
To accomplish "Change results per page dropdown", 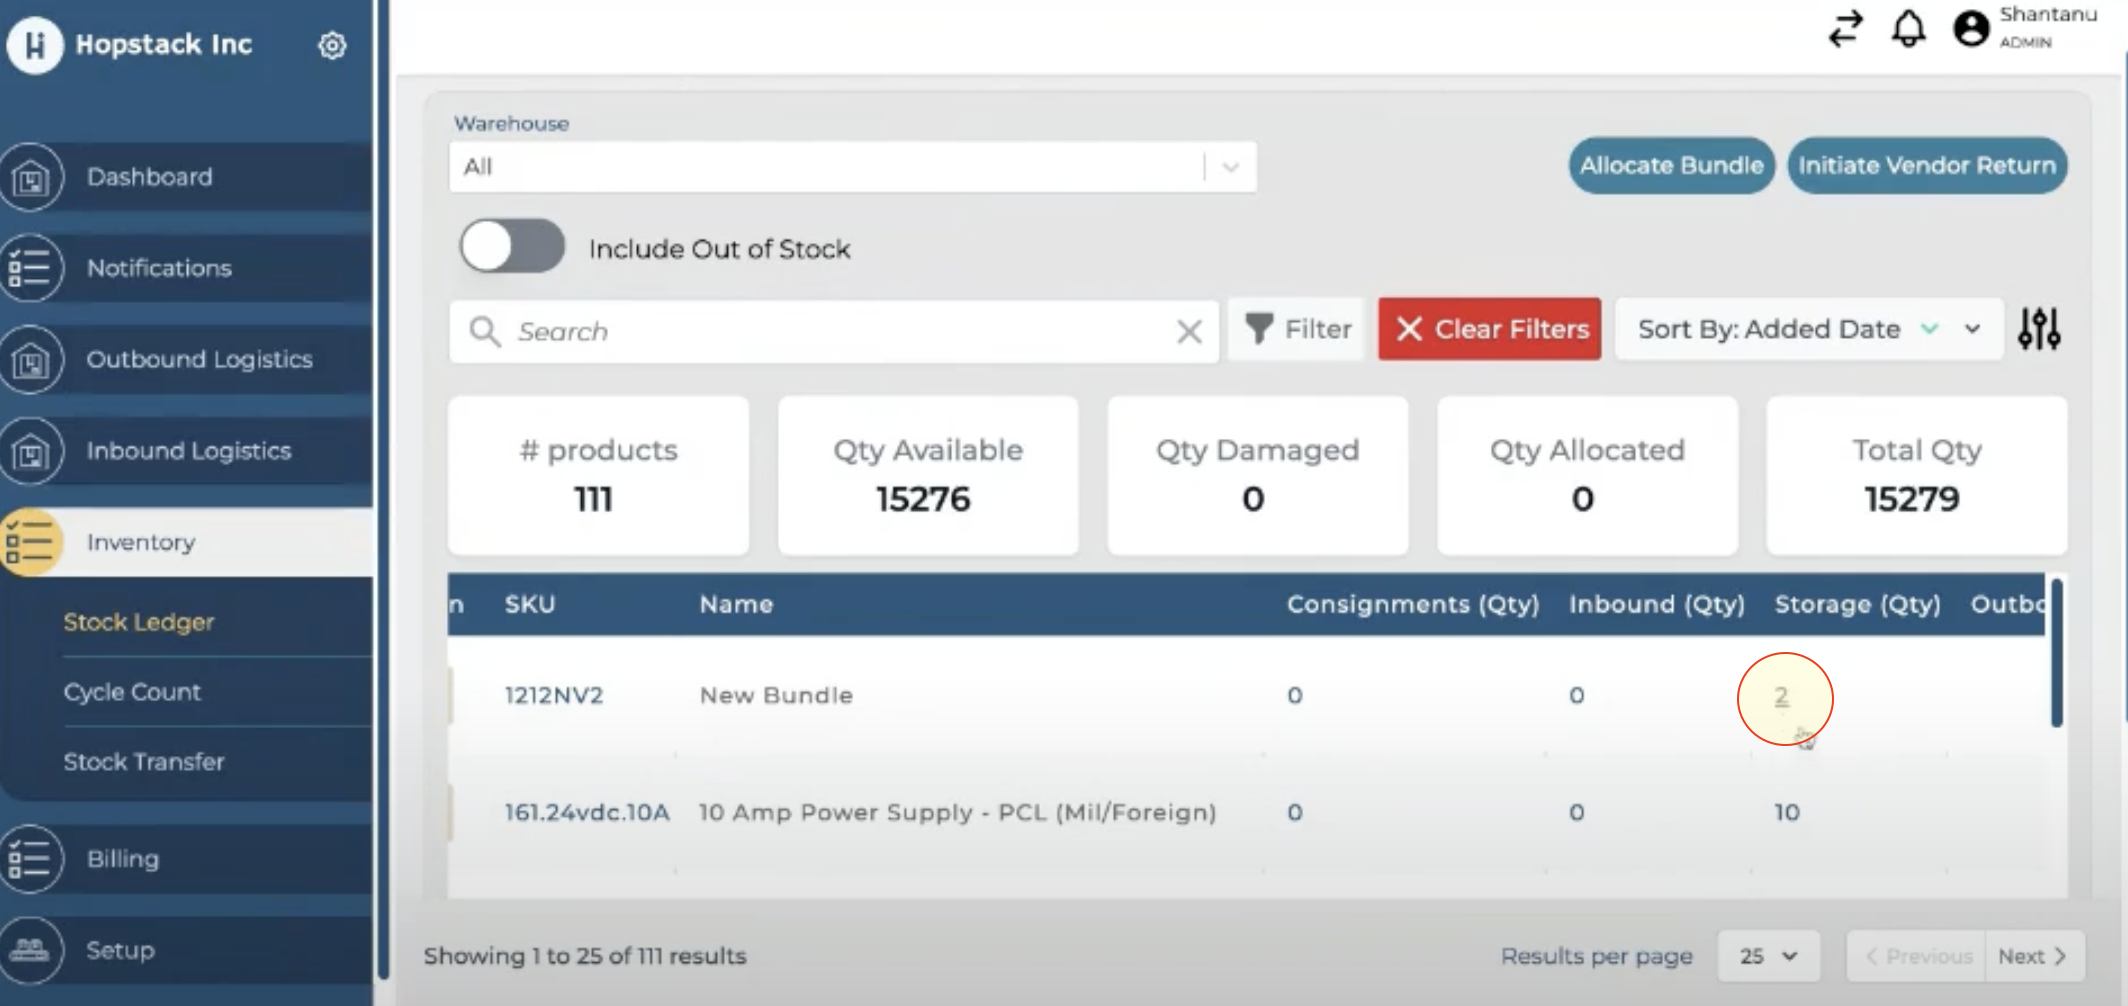I will click(1768, 956).
